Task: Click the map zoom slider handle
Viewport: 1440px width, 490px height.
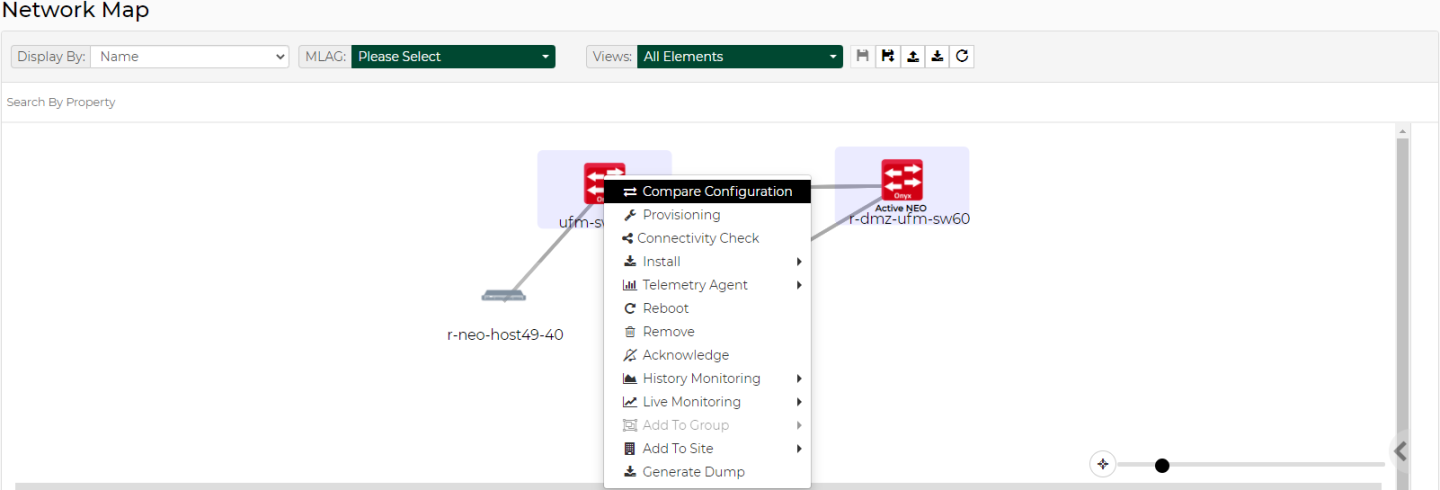Action: pyautogui.click(x=1162, y=465)
